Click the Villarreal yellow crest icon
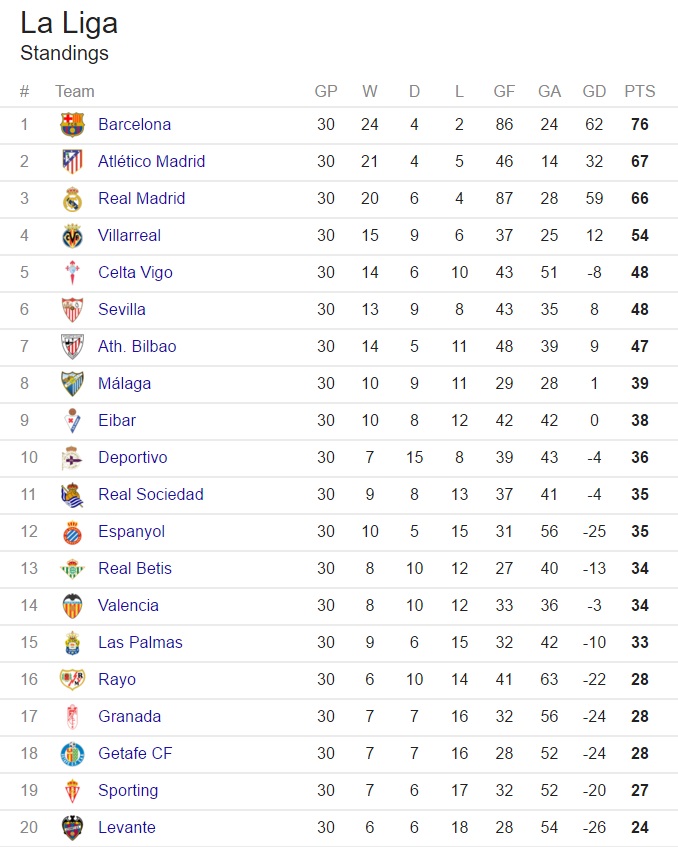This screenshot has height=847, width=678. click(72, 236)
